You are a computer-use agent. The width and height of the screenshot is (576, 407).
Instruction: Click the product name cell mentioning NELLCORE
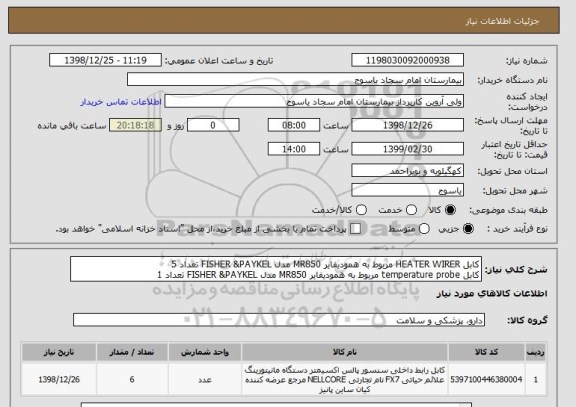click(345, 379)
